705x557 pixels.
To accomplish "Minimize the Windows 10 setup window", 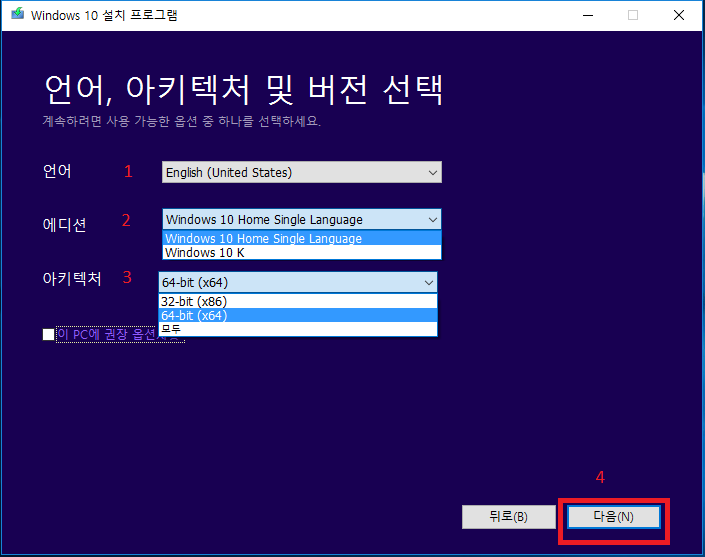I will click(x=588, y=15).
